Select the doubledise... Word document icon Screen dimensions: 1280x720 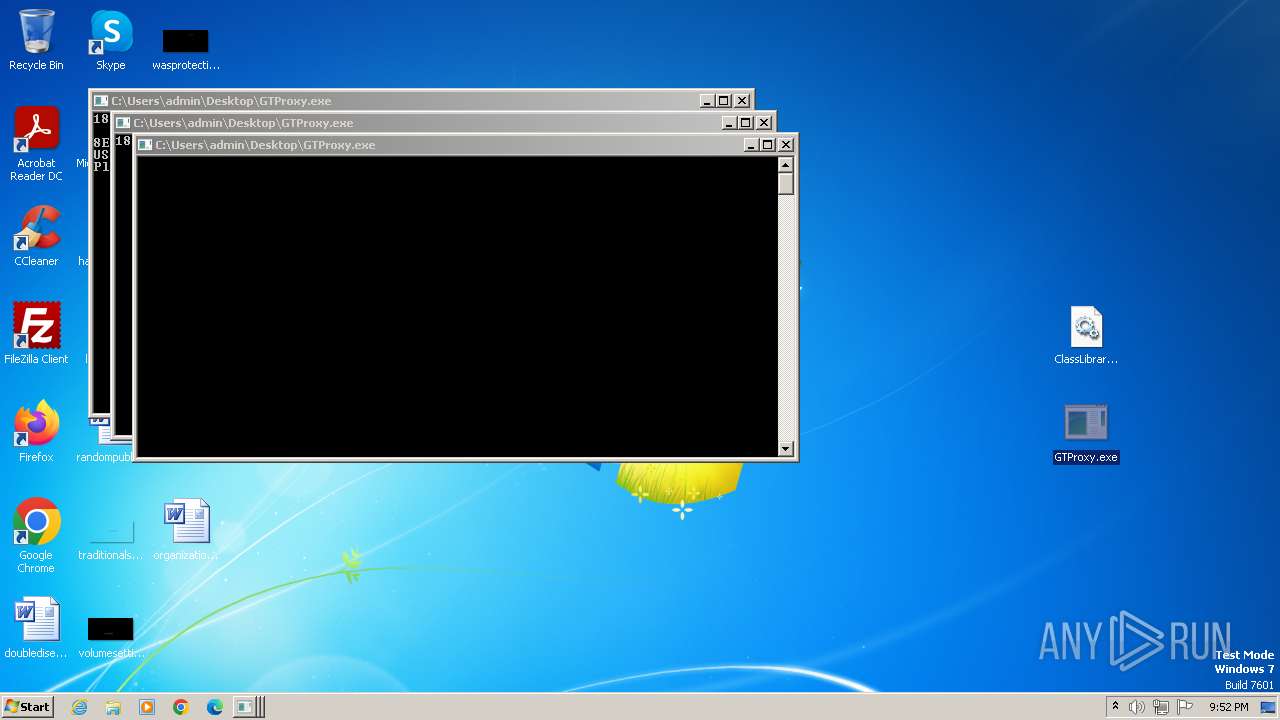(36, 628)
